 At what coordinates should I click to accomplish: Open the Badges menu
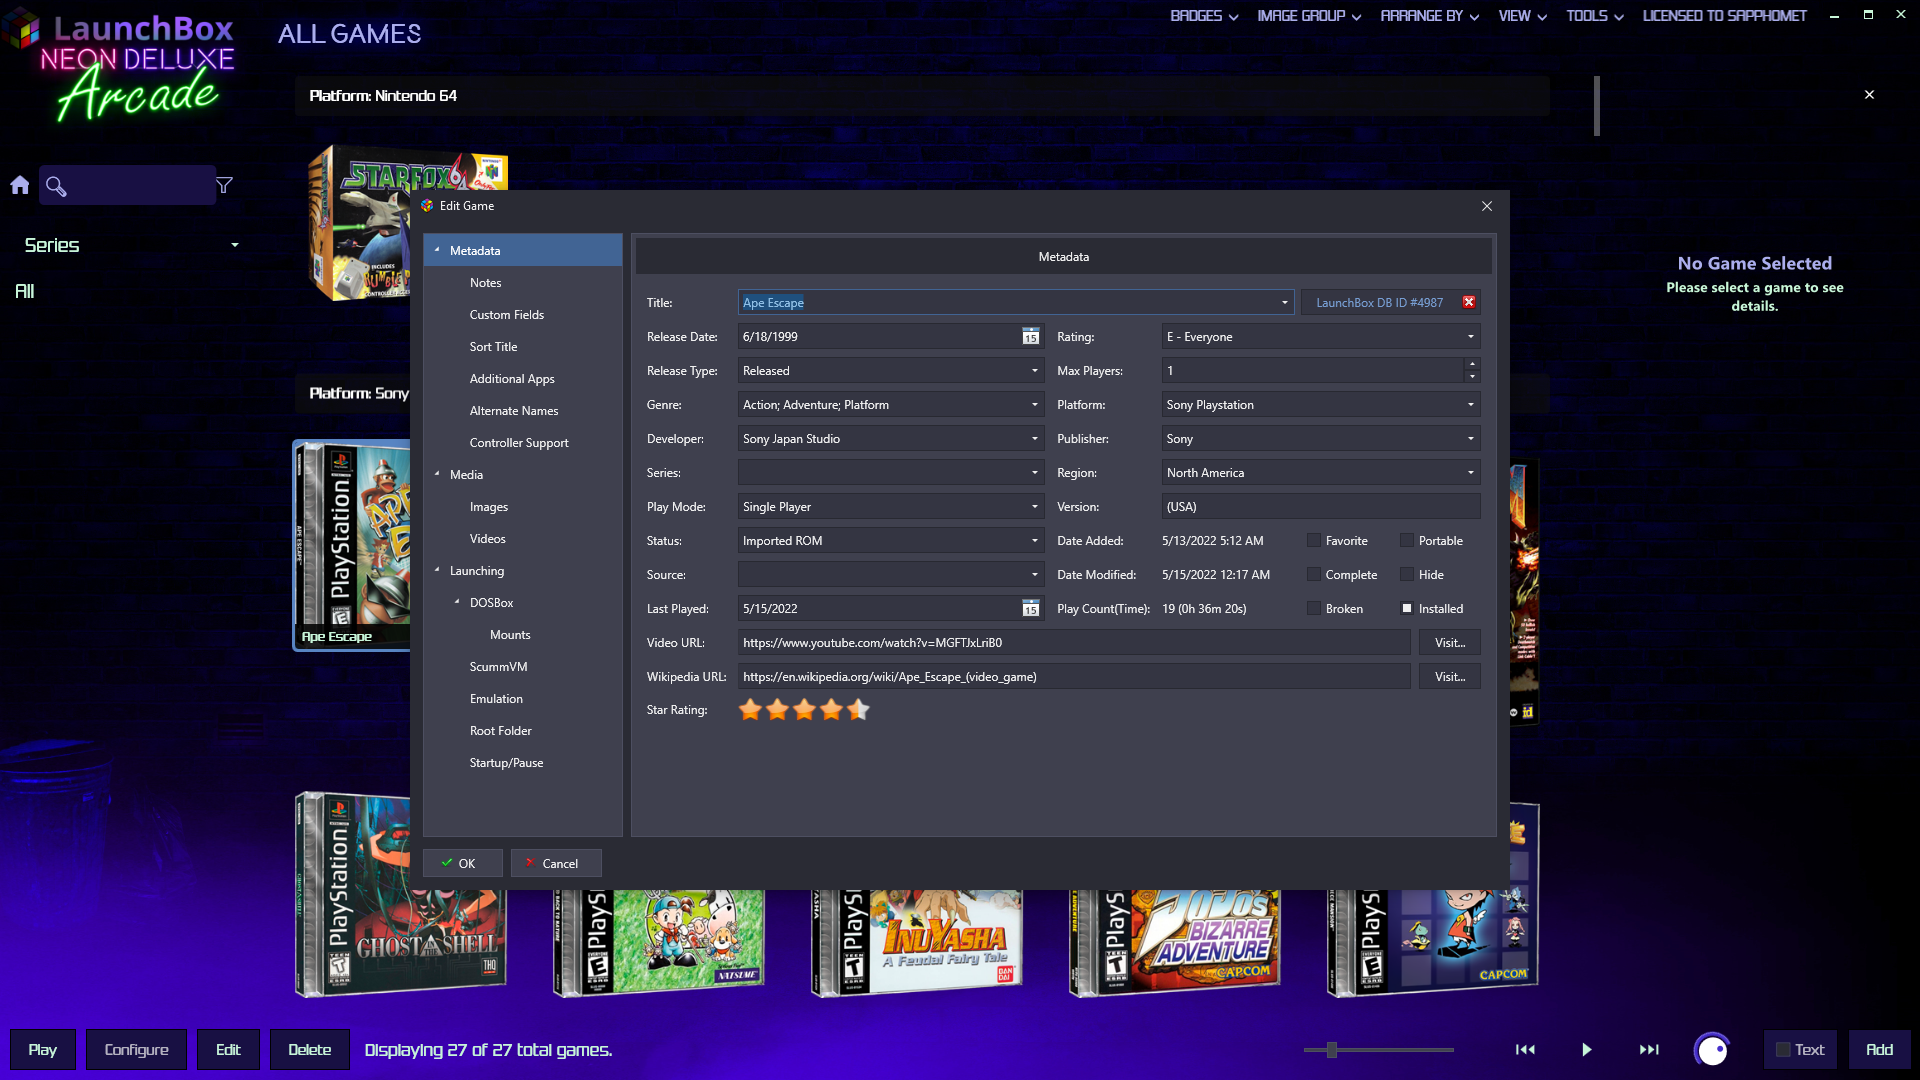tap(1204, 16)
